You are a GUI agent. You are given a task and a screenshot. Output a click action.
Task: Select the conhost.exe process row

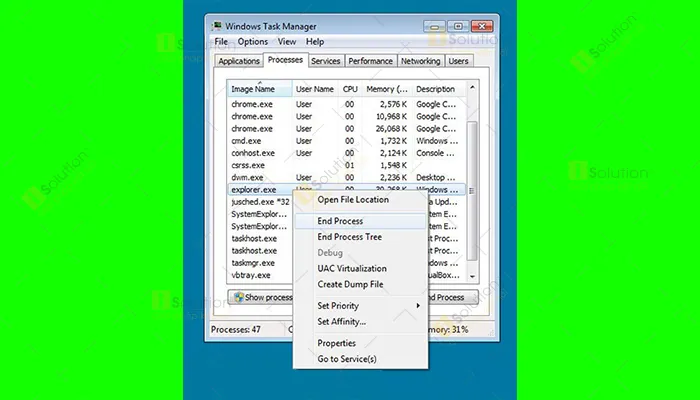coord(346,153)
